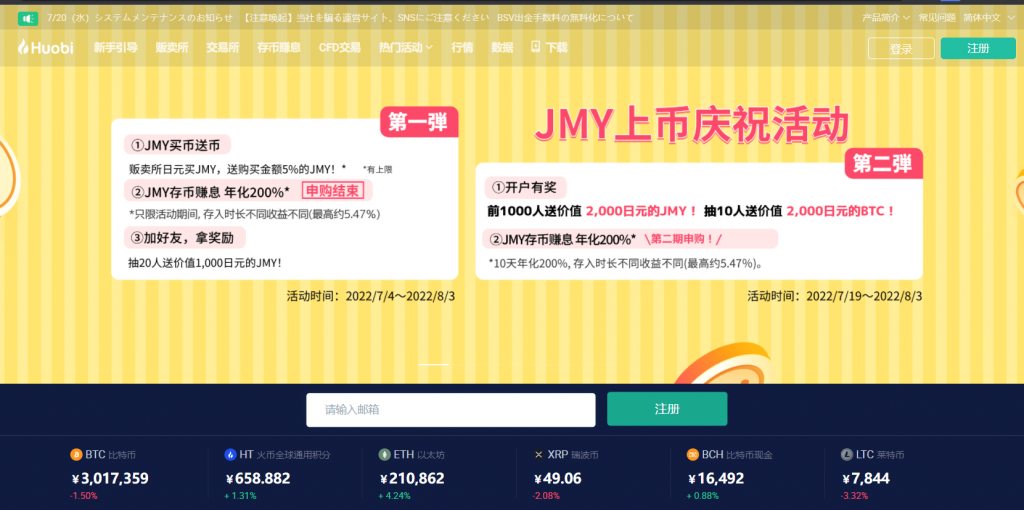Click the green 注册 button in header
Screen dimensions: 1024x510
click(x=978, y=48)
